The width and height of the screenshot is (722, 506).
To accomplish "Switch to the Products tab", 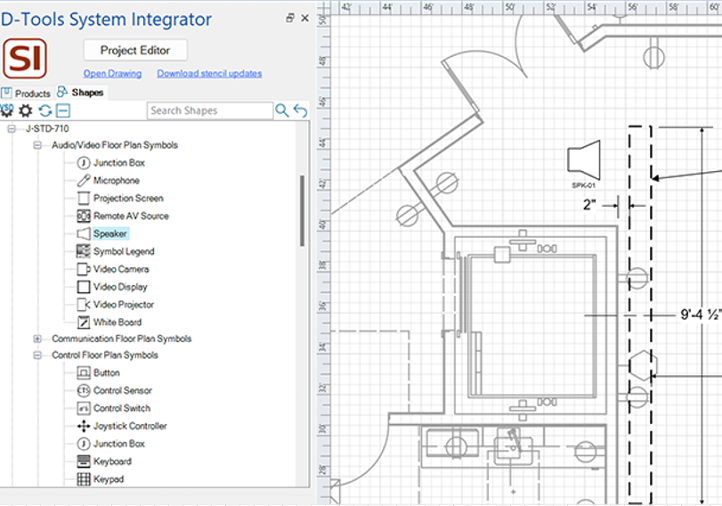I will coord(27,93).
